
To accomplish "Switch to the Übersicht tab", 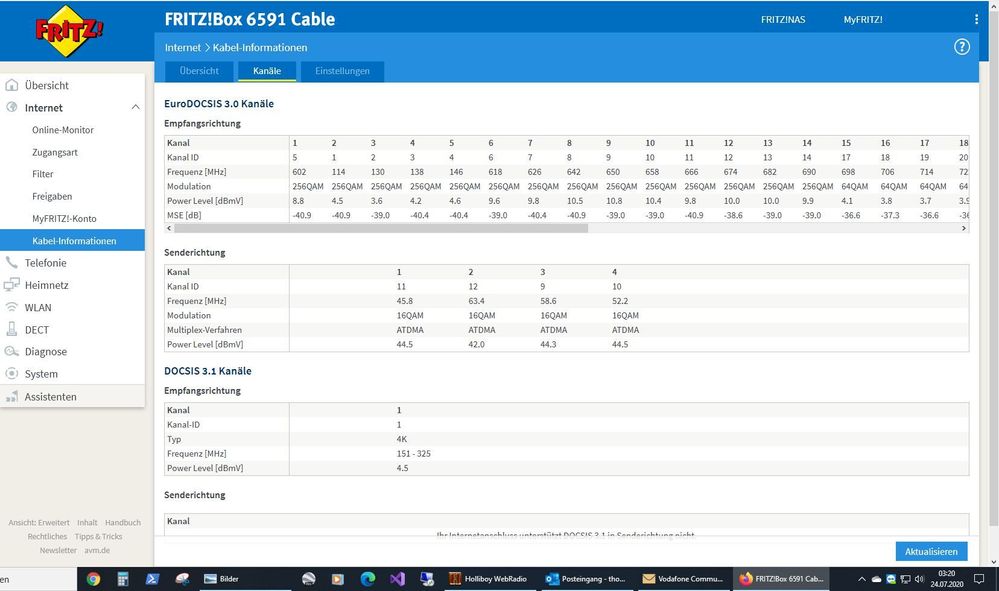I will [199, 71].
